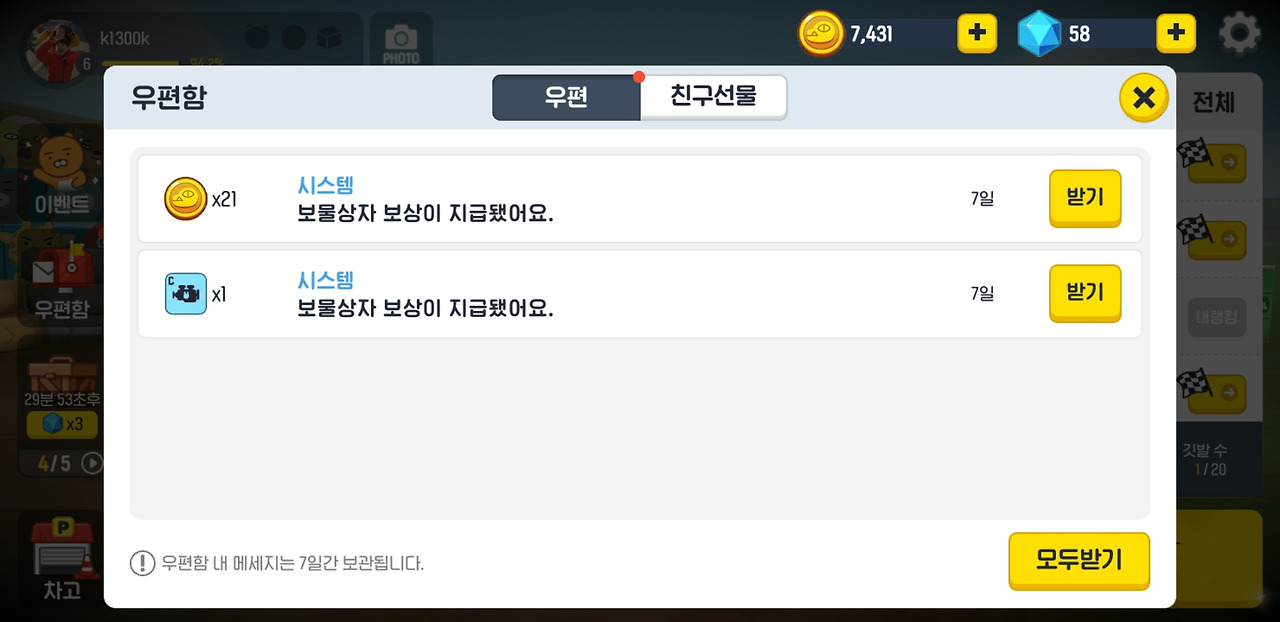Claim everything with 모두받기 button
Screen dimensions: 1280x622
pos(1079,561)
